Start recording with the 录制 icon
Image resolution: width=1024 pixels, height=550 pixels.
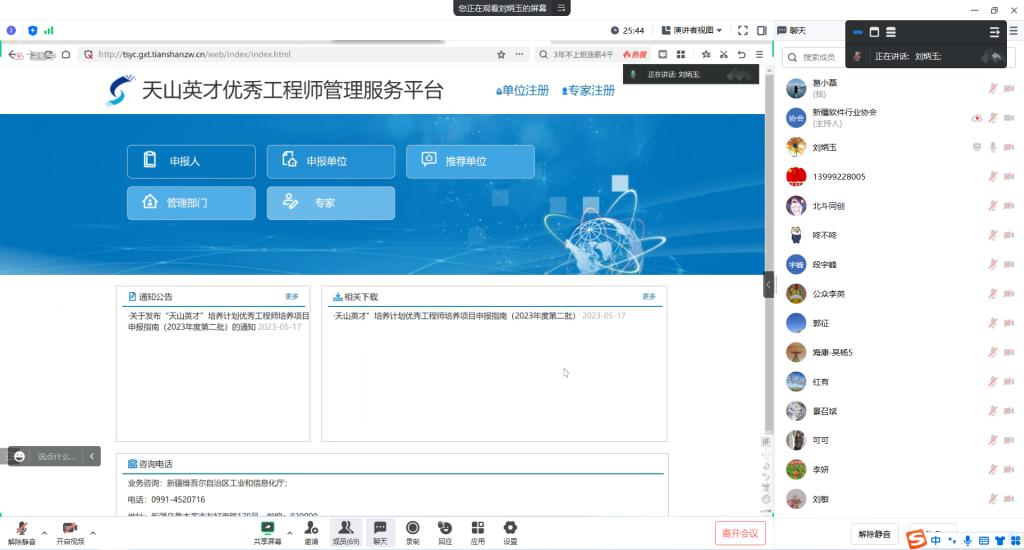pyautogui.click(x=412, y=527)
